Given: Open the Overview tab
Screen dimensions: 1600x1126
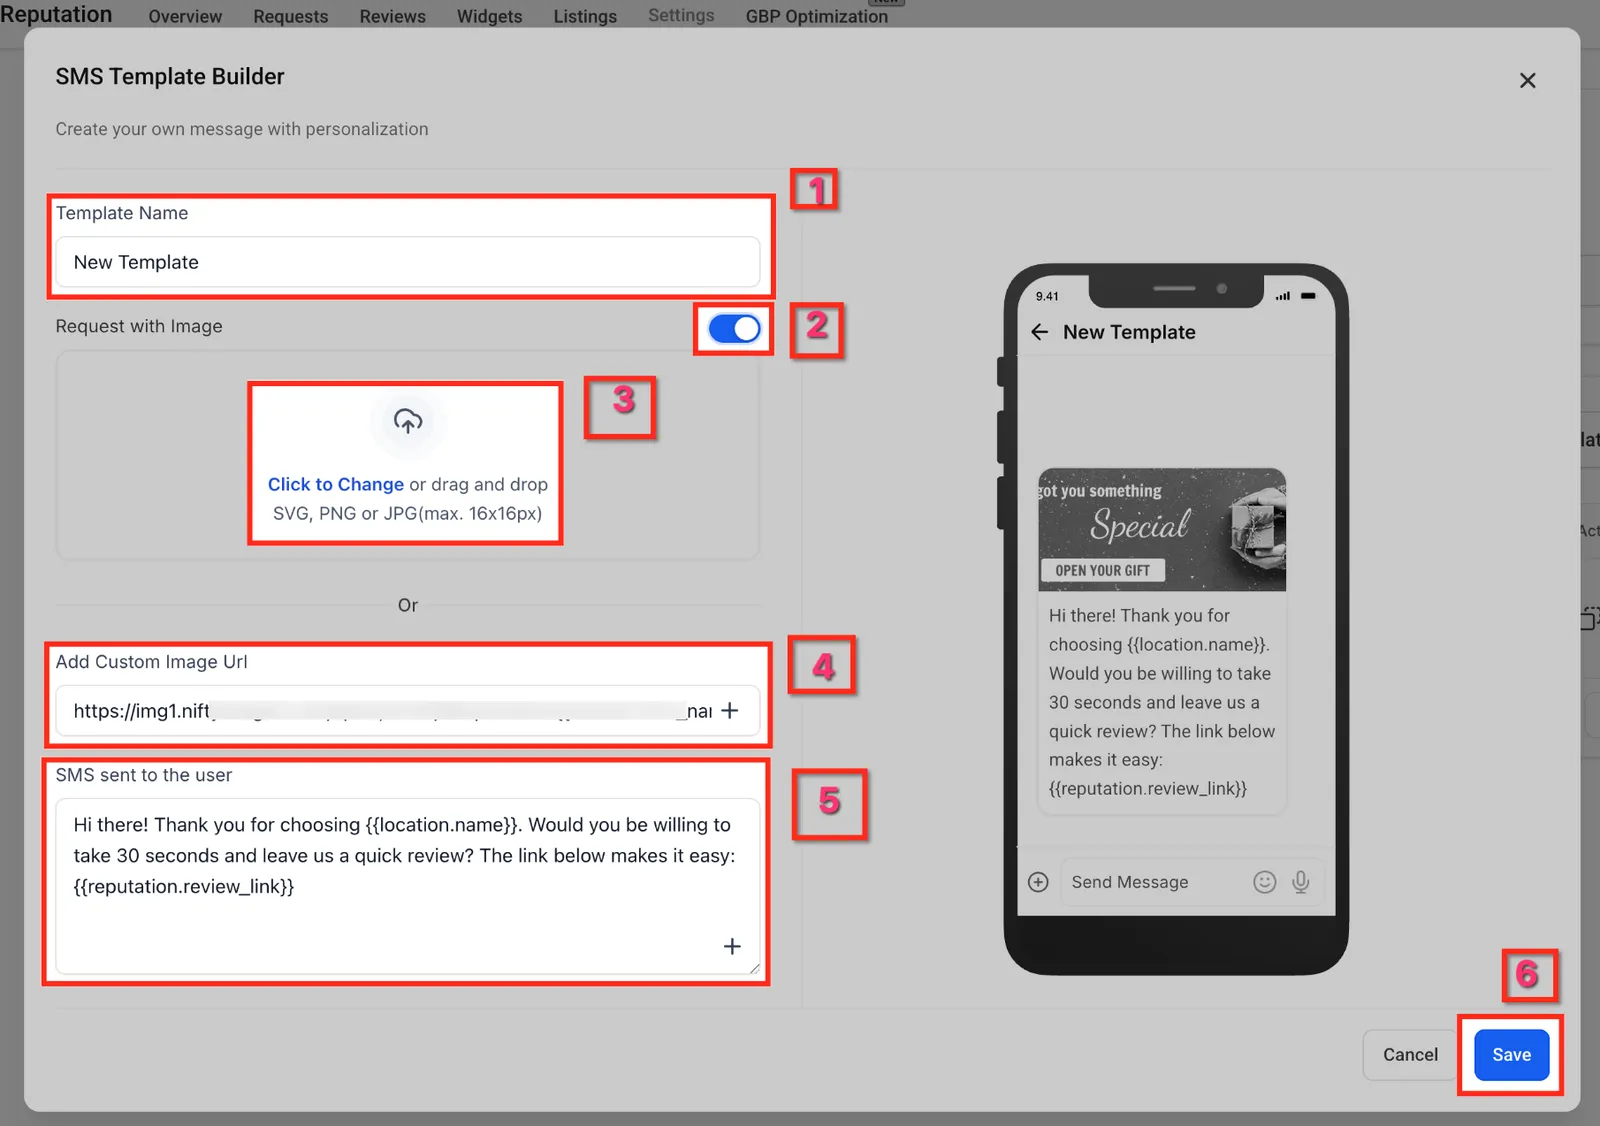Looking at the screenshot, I should coord(185,16).
